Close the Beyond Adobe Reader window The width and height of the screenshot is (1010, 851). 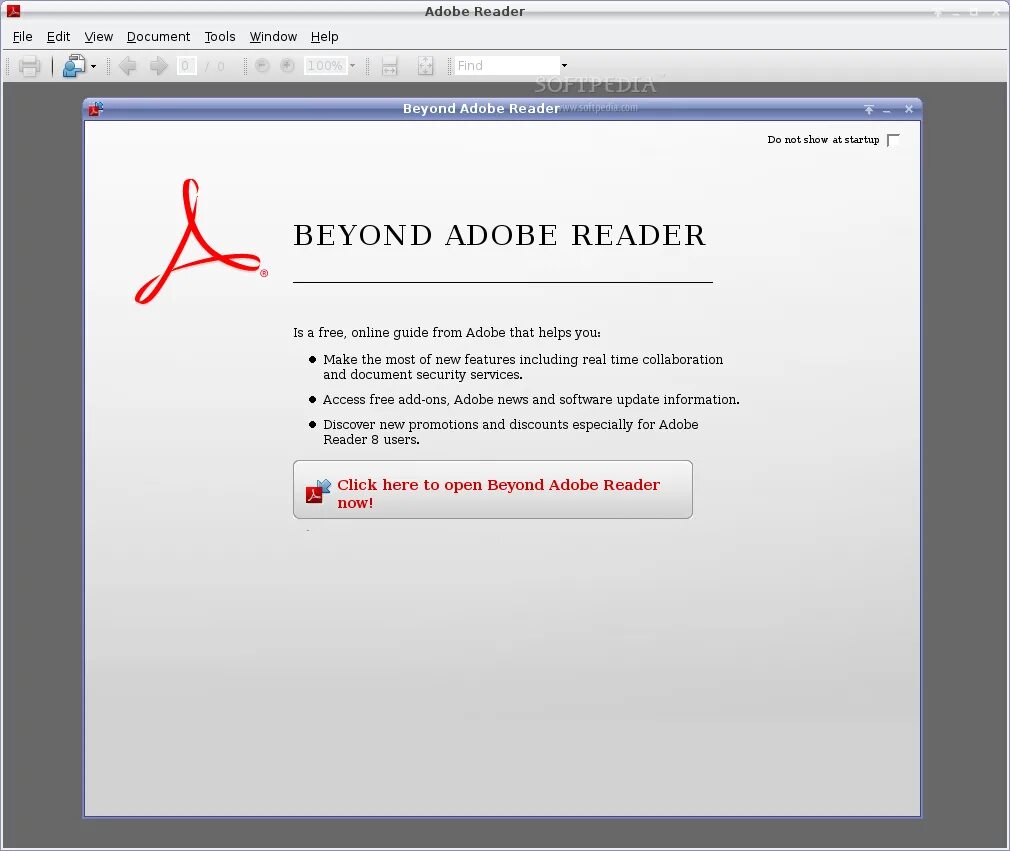click(909, 110)
